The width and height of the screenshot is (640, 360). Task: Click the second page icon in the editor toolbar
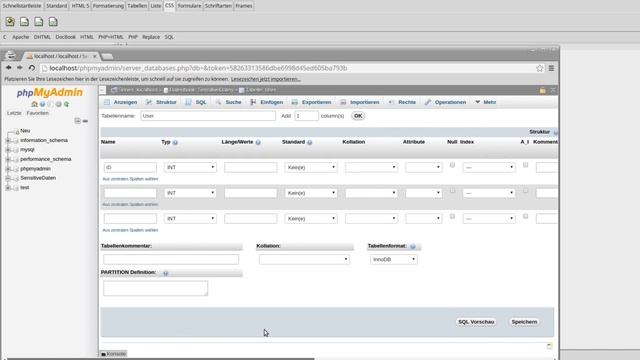click(24, 22)
